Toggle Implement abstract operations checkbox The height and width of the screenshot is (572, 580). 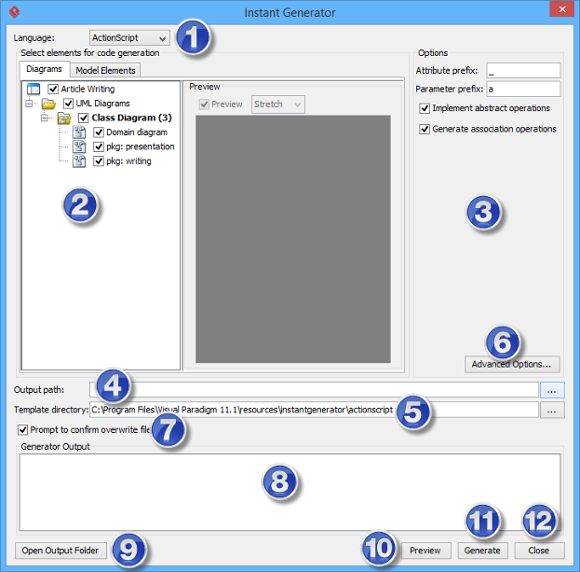(424, 108)
